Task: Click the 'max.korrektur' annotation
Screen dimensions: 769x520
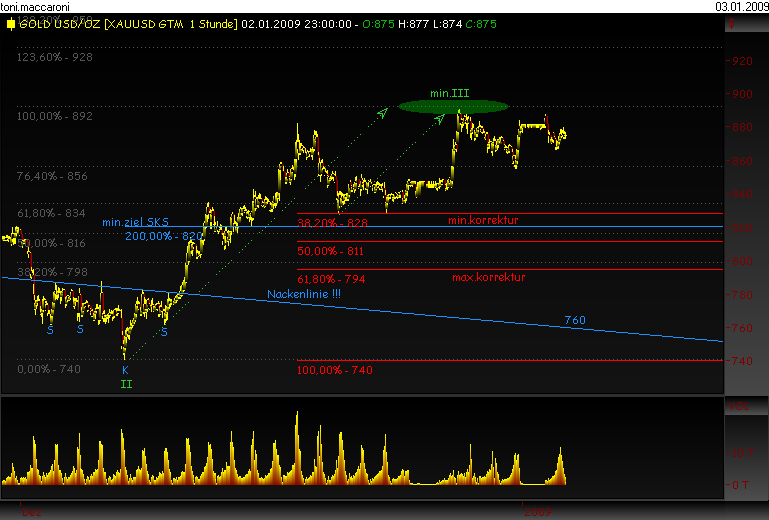Action: tap(488, 277)
